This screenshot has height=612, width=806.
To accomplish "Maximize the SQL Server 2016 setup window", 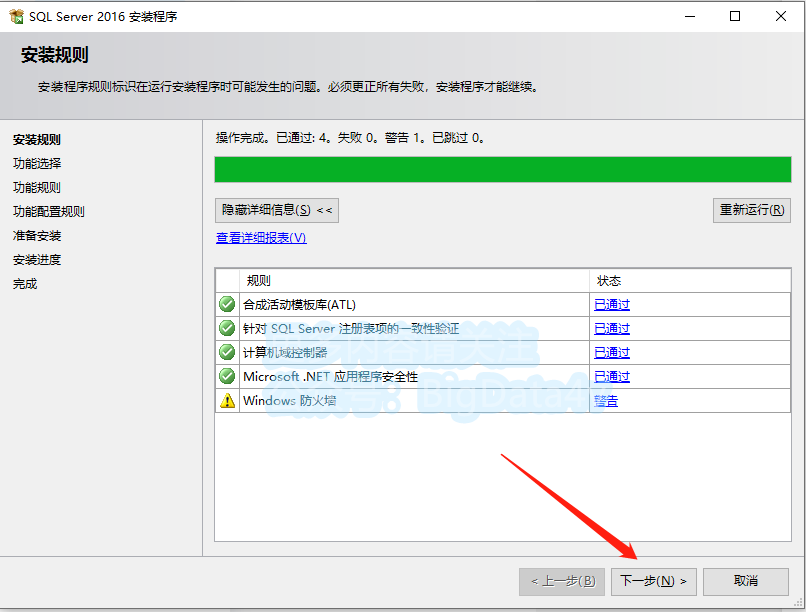I will pyautogui.click(x=735, y=16).
